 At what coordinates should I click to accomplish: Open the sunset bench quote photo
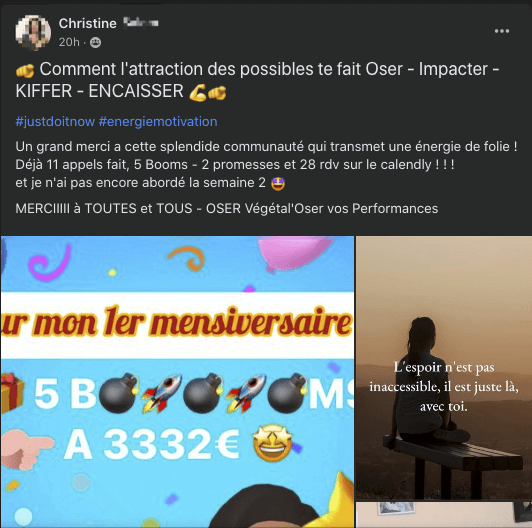pyautogui.click(x=444, y=368)
